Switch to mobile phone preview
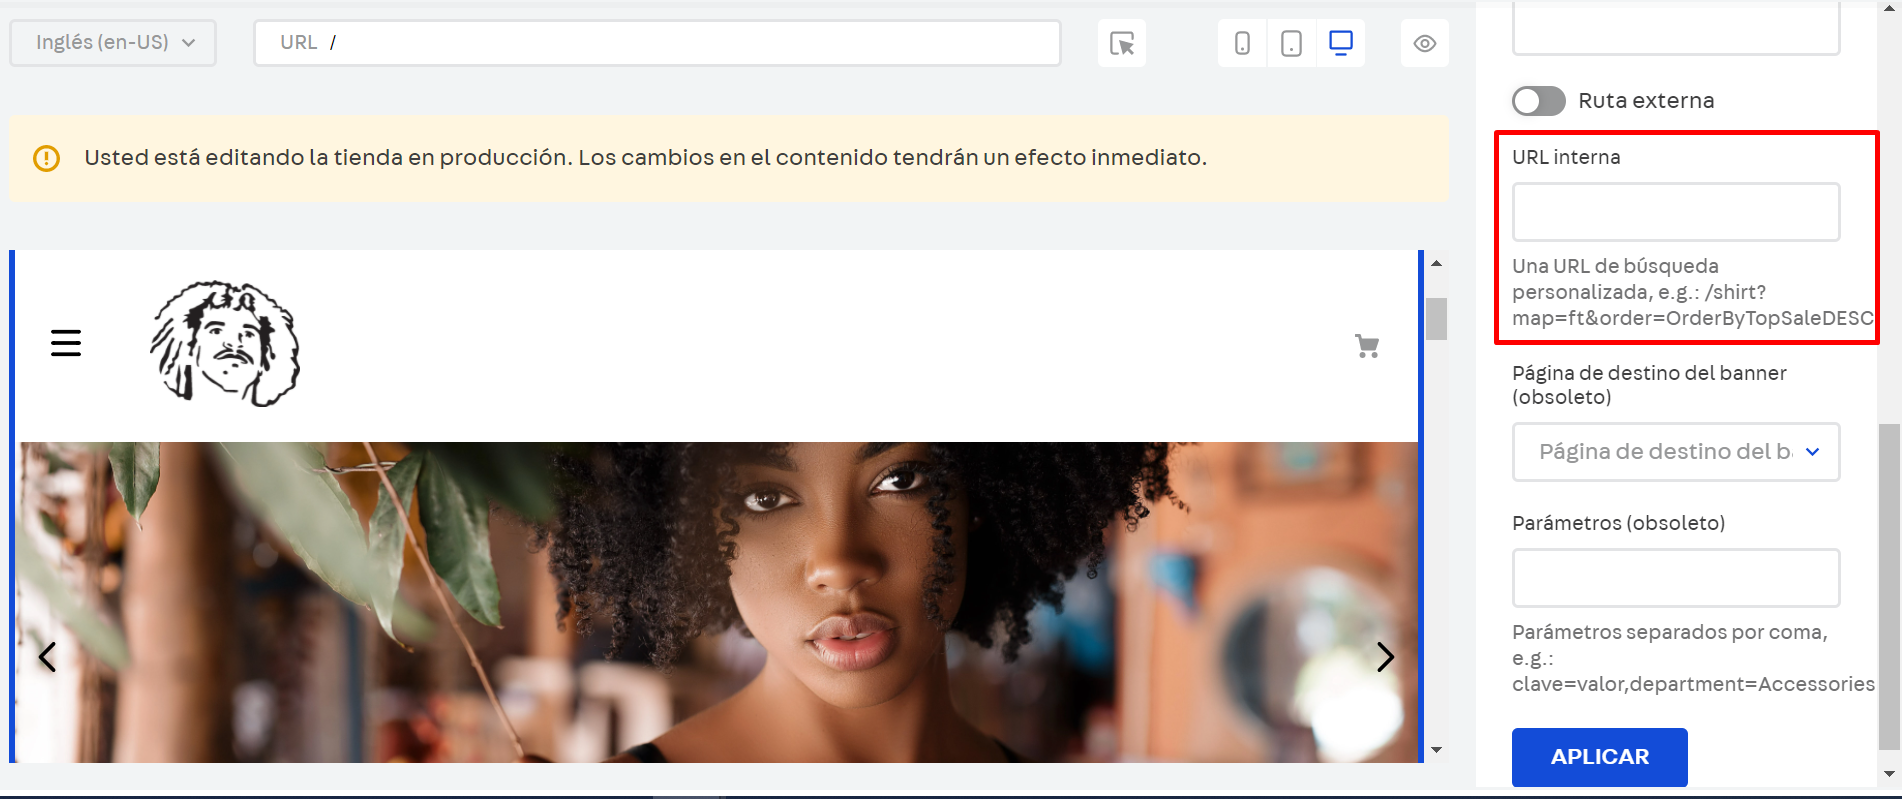 tap(1242, 43)
